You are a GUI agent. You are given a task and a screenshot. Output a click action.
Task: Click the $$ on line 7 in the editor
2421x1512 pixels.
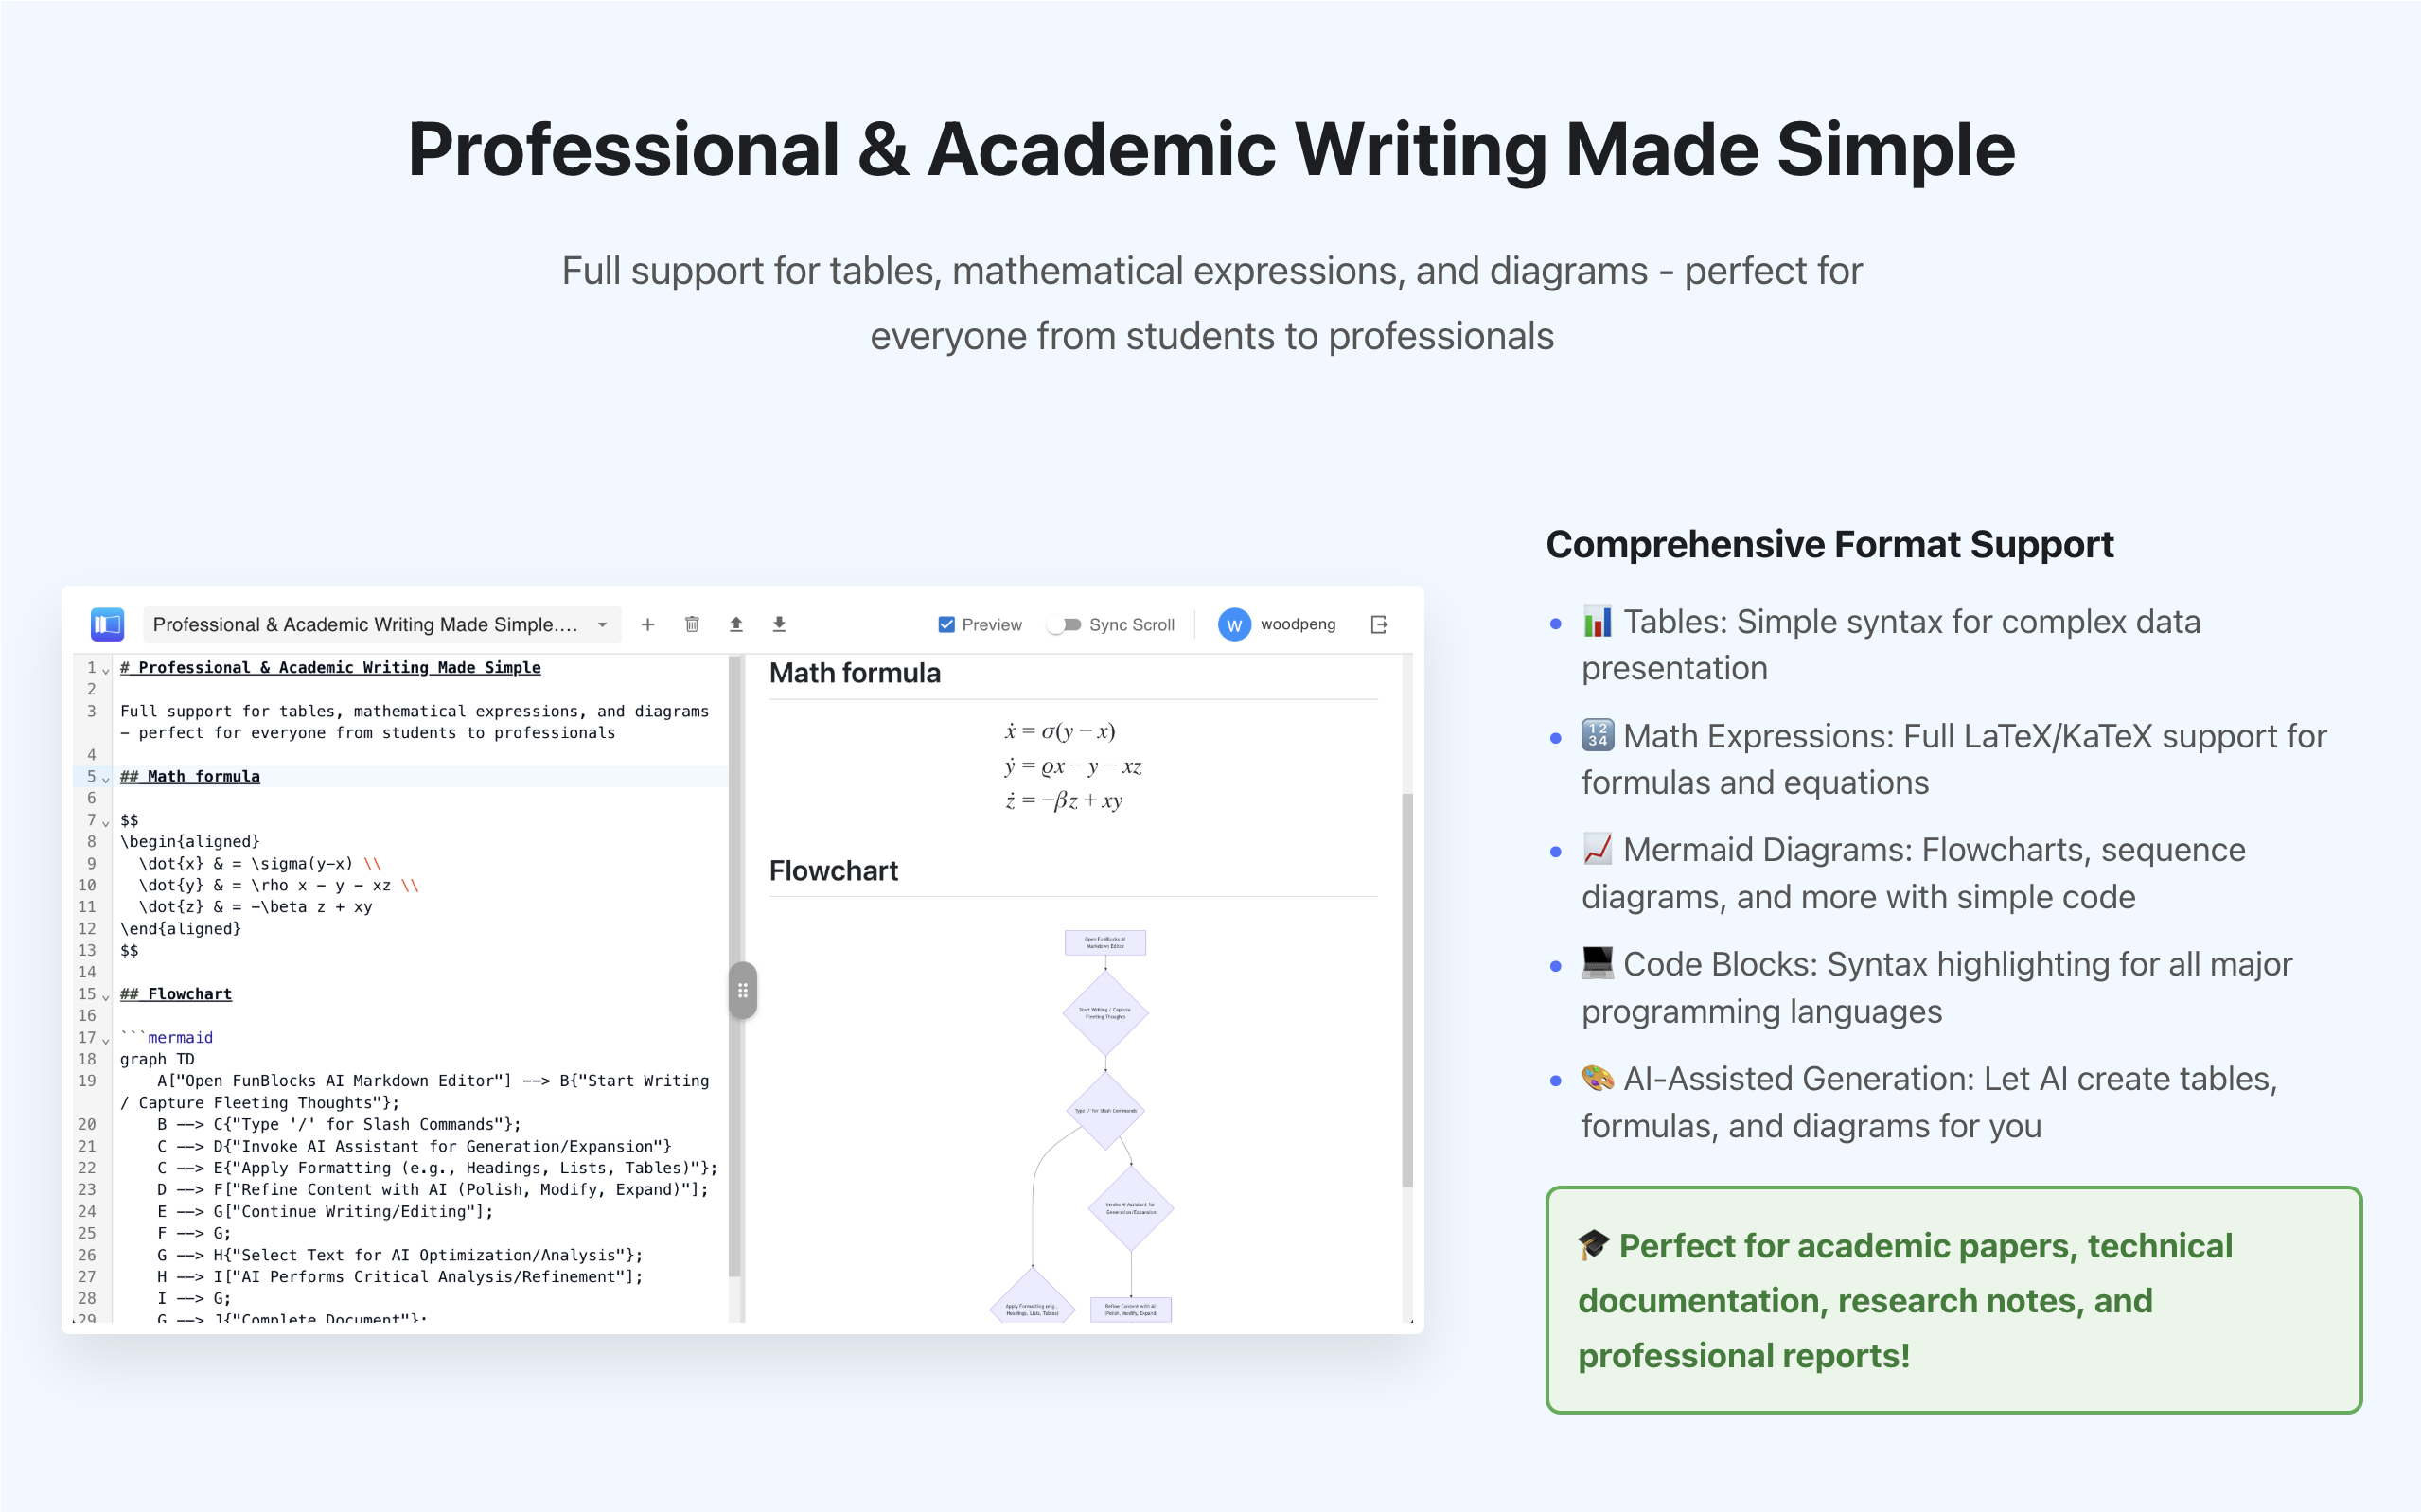pyautogui.click(x=129, y=820)
